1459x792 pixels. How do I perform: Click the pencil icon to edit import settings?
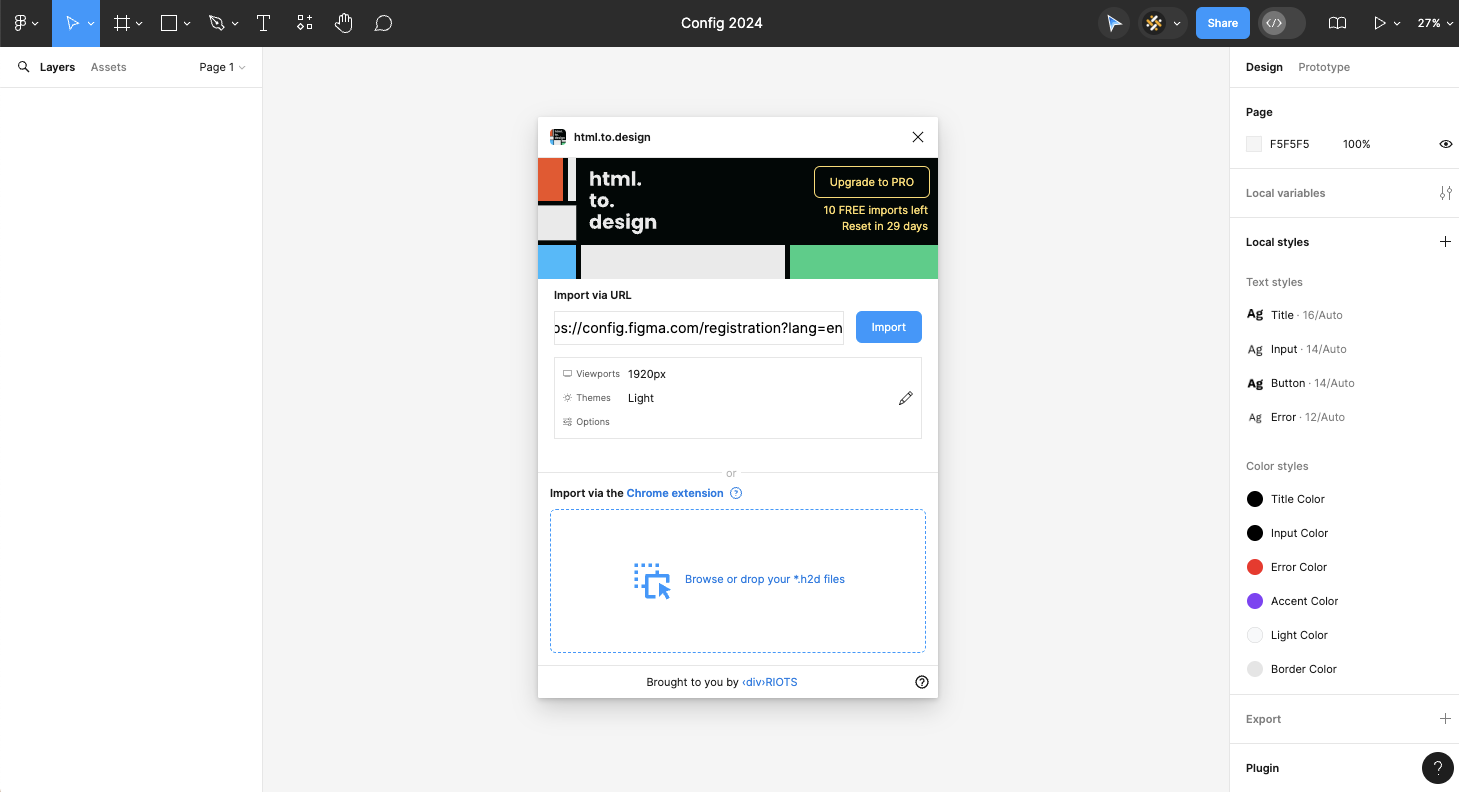point(905,398)
